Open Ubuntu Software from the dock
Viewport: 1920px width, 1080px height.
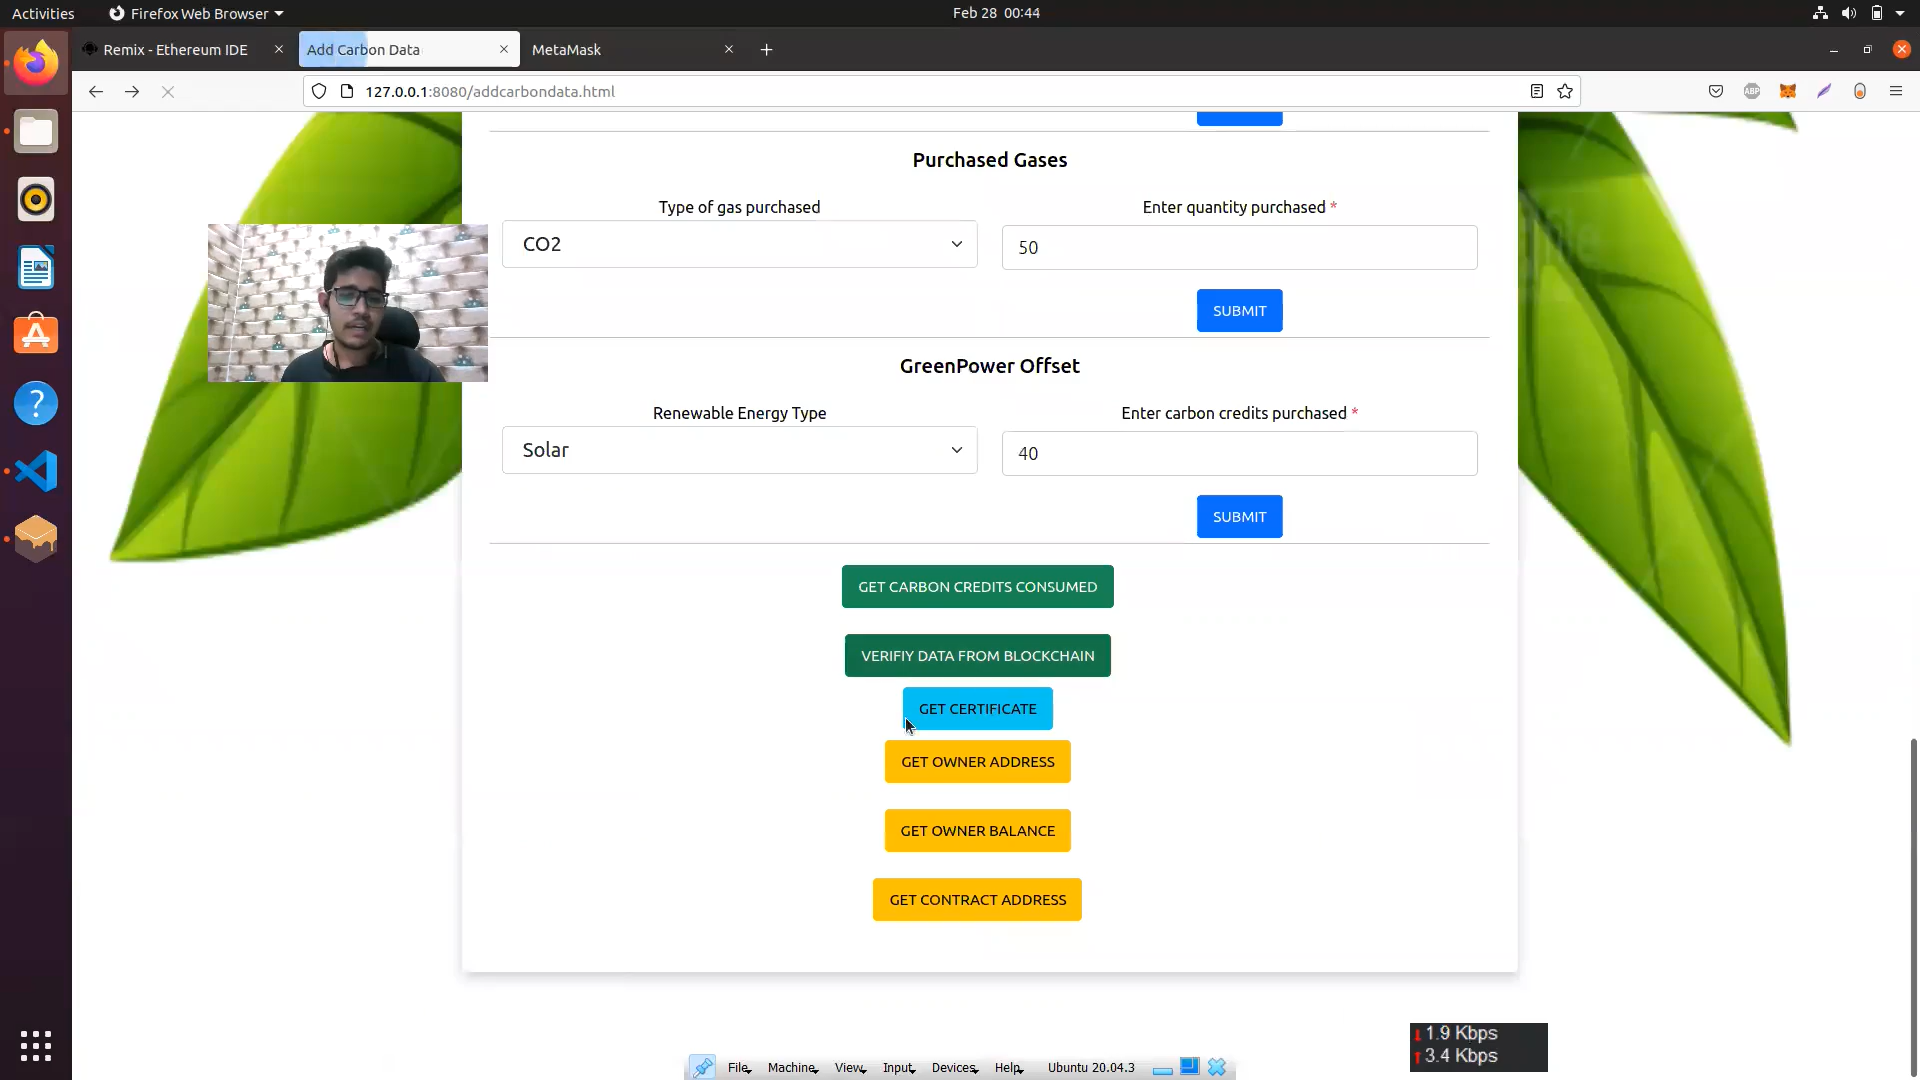point(36,335)
